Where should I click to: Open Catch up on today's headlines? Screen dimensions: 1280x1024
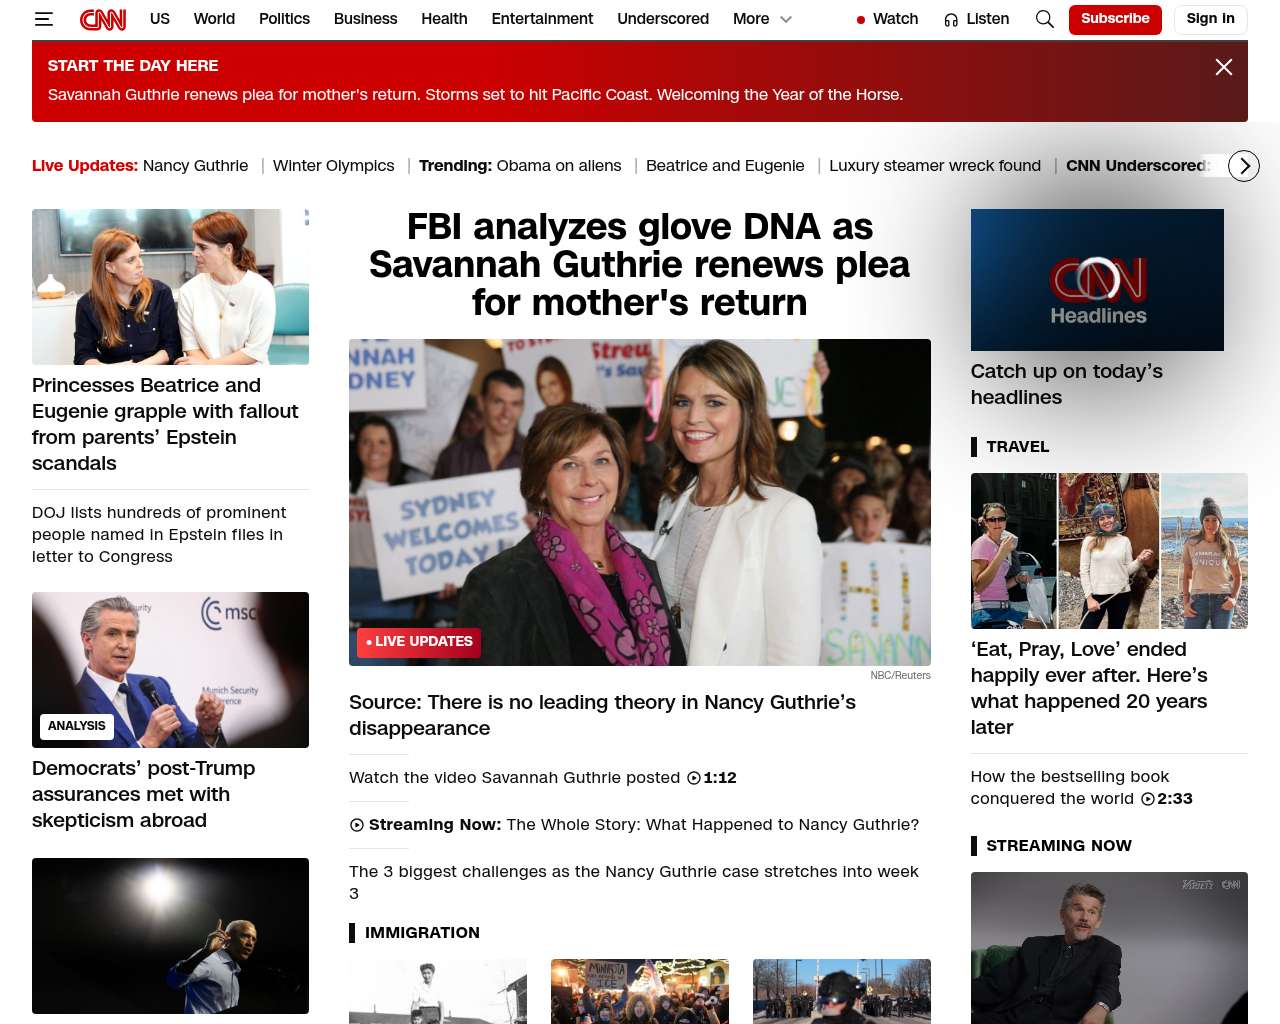(1067, 384)
